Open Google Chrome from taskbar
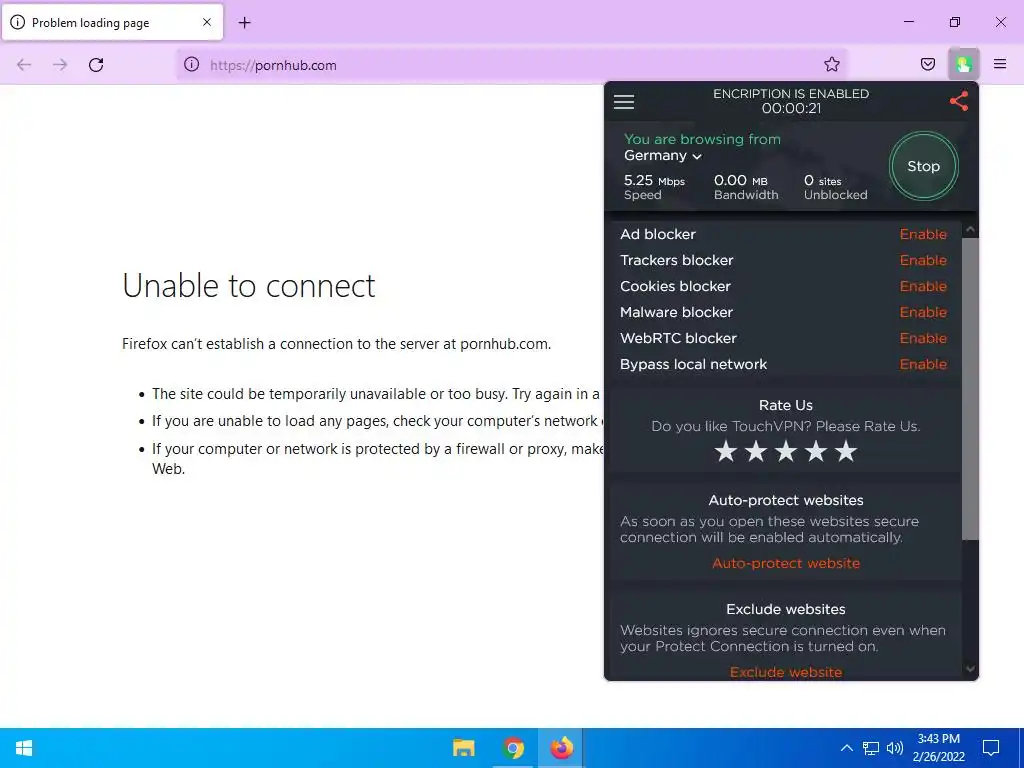 pyautogui.click(x=514, y=748)
